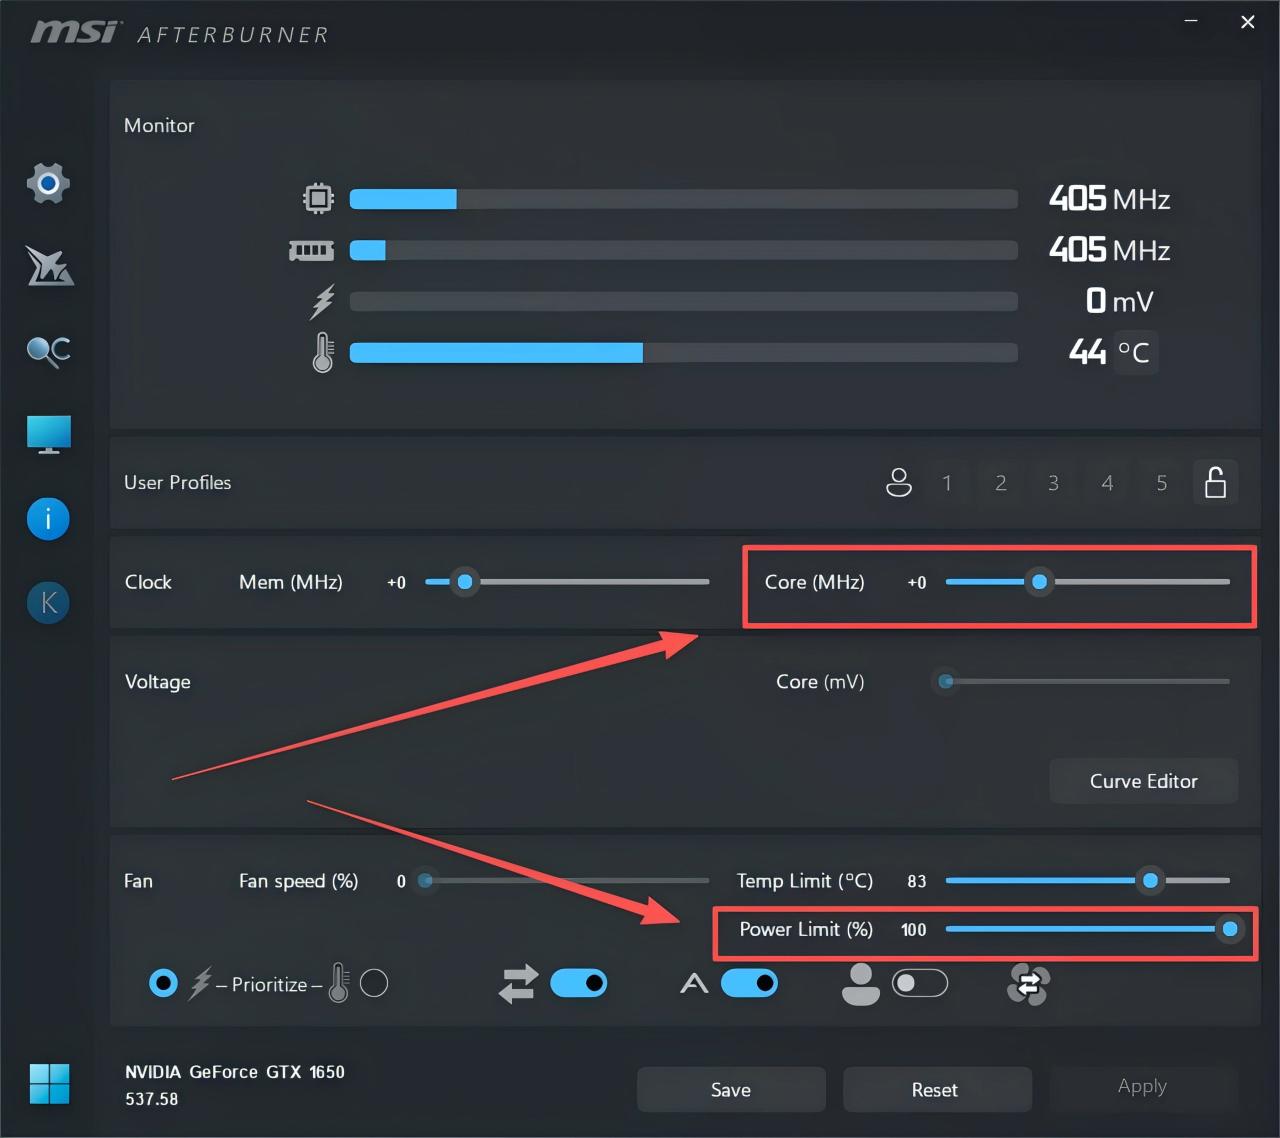The width and height of the screenshot is (1280, 1138).
Task: Click the Core (mV) voltage slider
Action: point(1082,681)
